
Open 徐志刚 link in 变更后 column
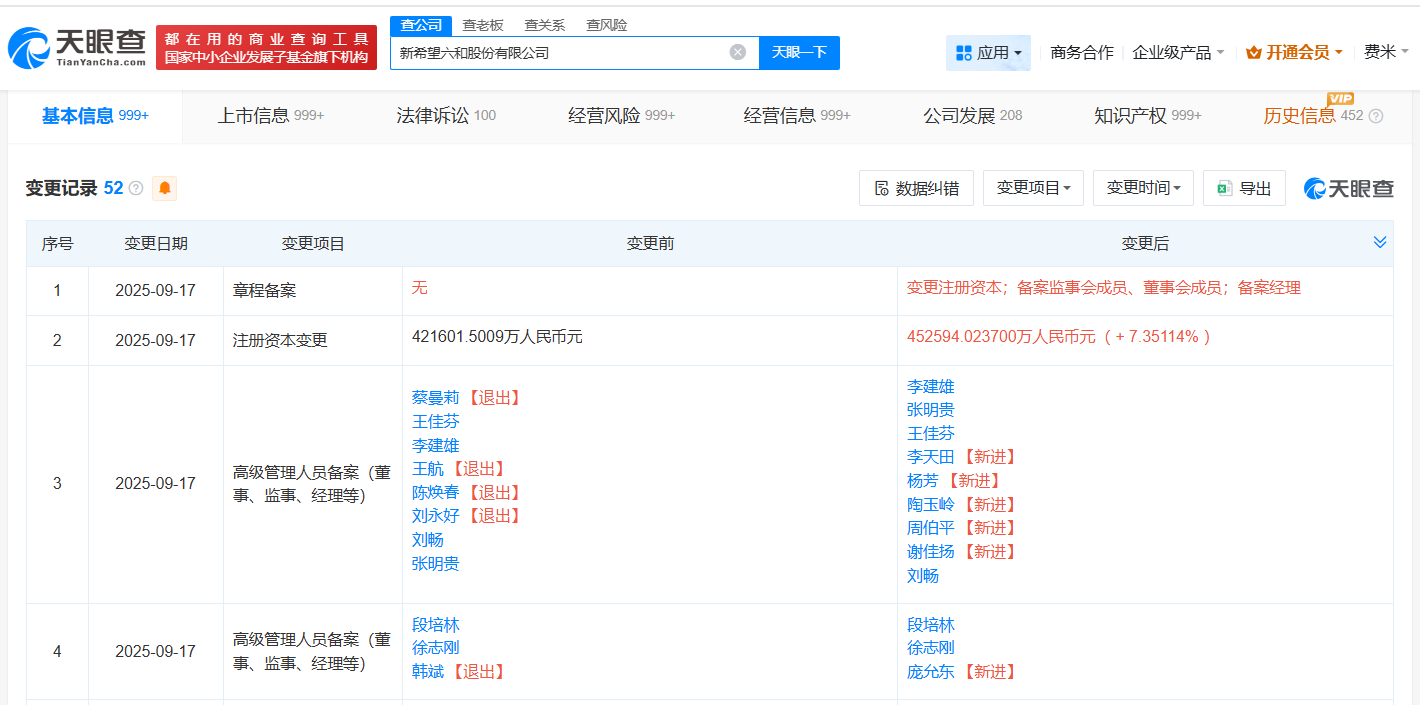[930, 648]
